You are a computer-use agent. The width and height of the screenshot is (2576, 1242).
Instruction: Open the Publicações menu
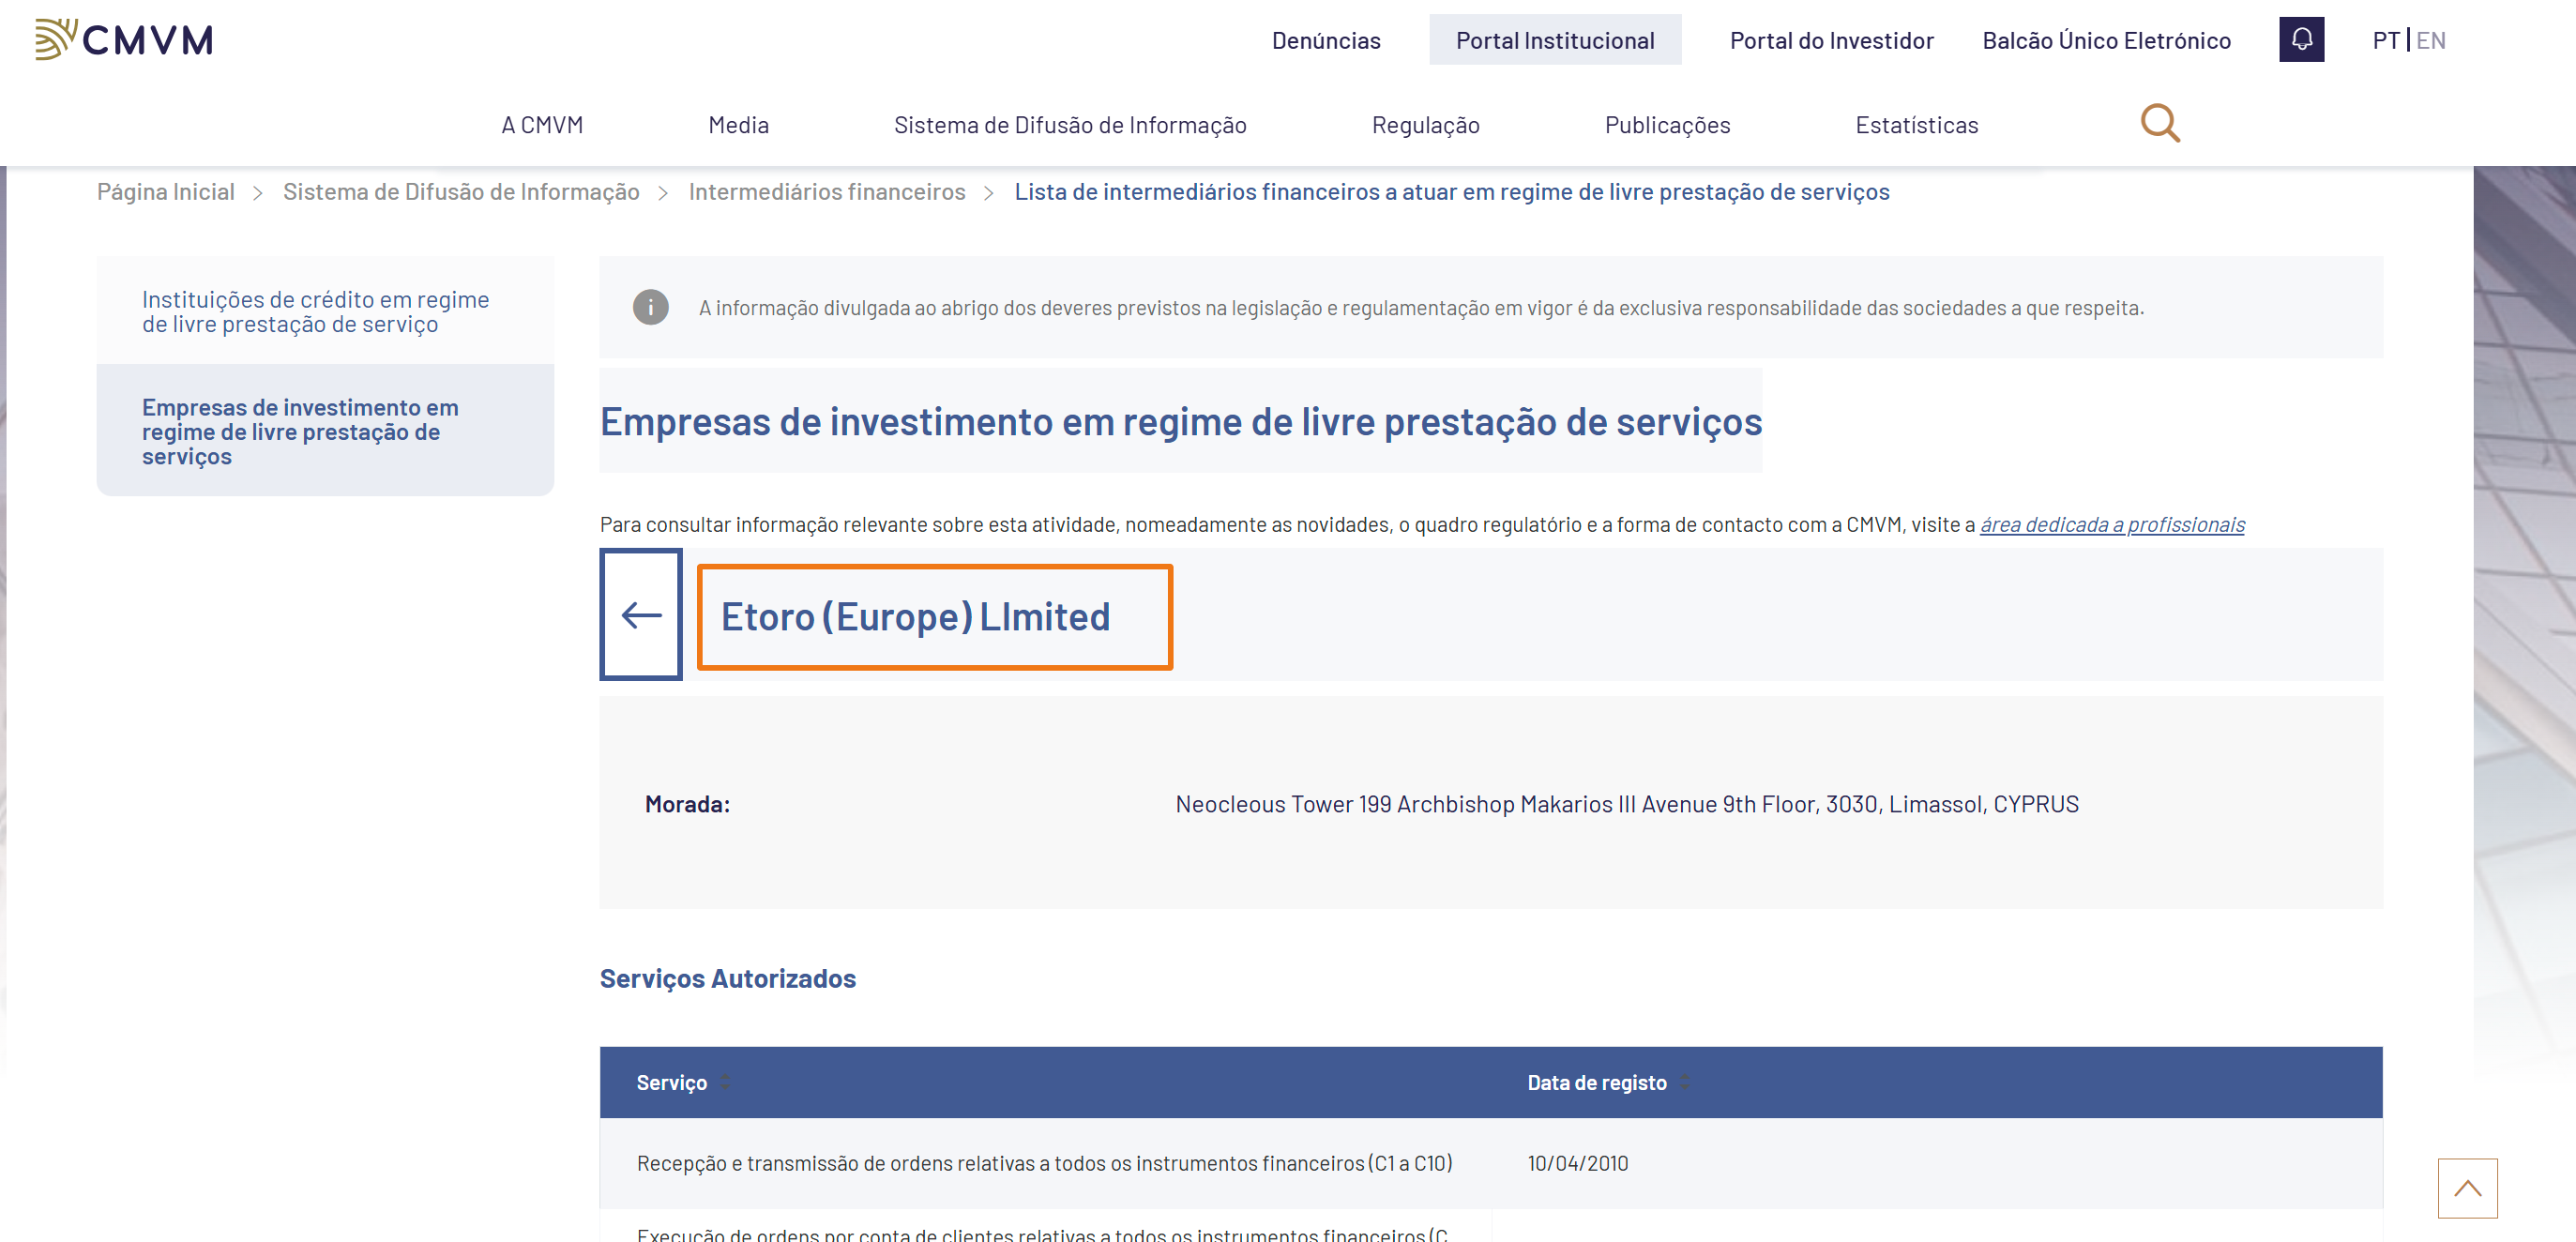1667,125
